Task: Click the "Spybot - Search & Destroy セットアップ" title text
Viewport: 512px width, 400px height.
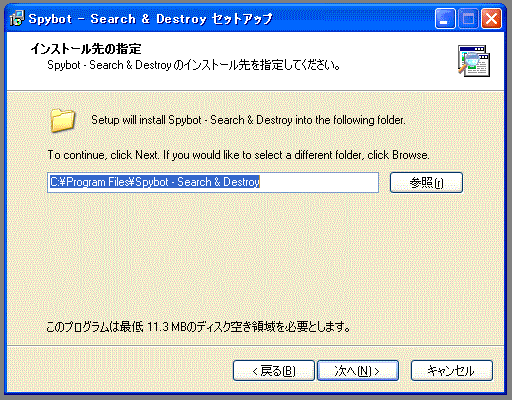Action: point(150,19)
